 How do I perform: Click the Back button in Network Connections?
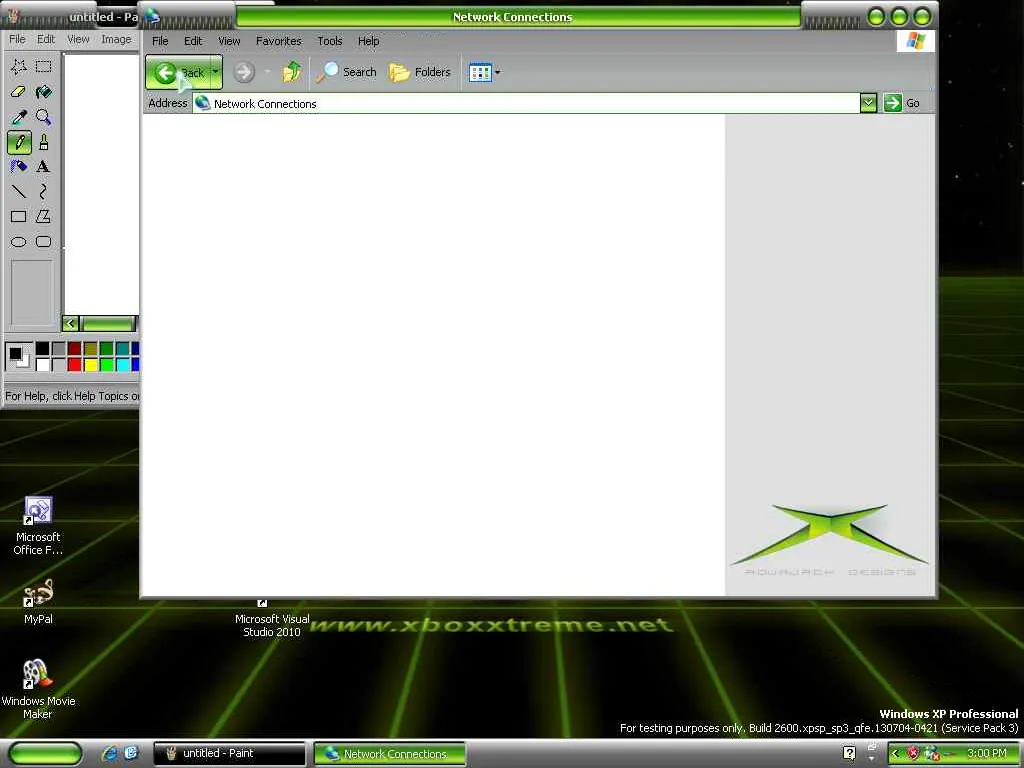coord(178,72)
